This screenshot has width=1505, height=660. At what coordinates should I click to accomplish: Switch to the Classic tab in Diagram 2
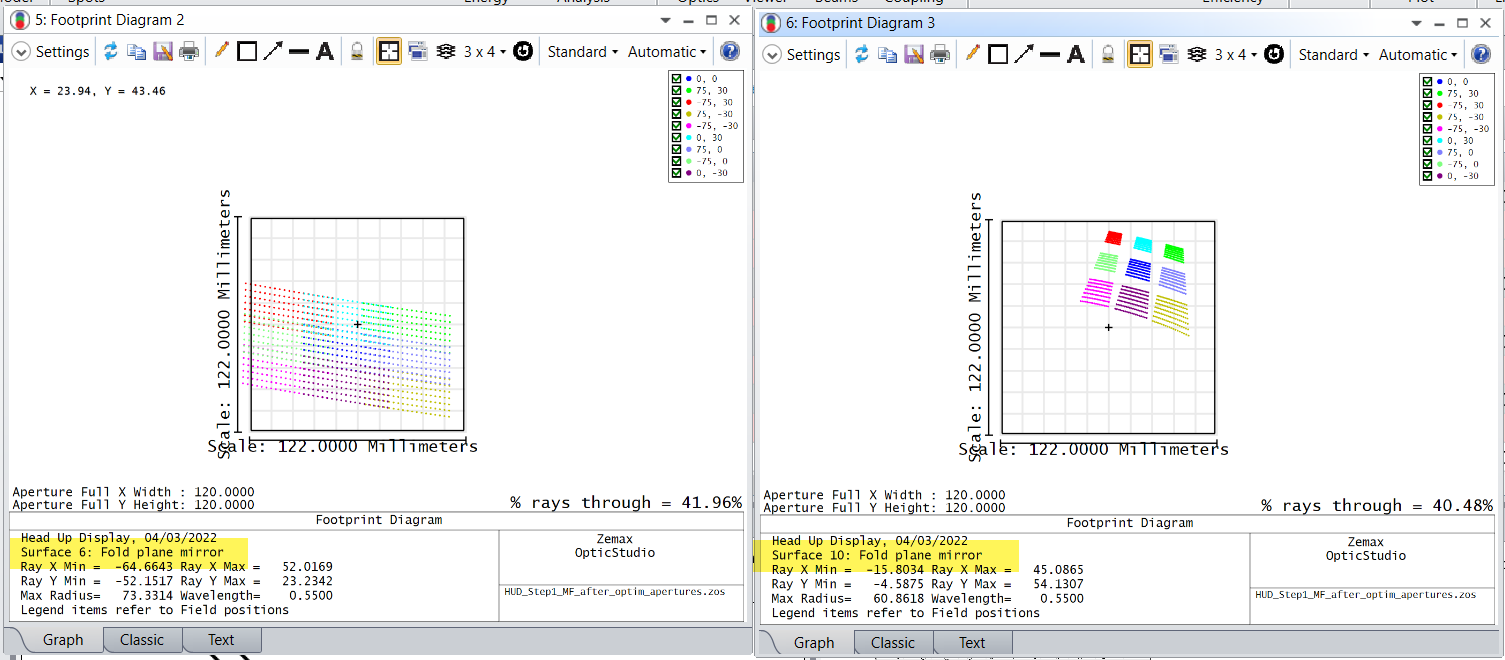point(142,640)
